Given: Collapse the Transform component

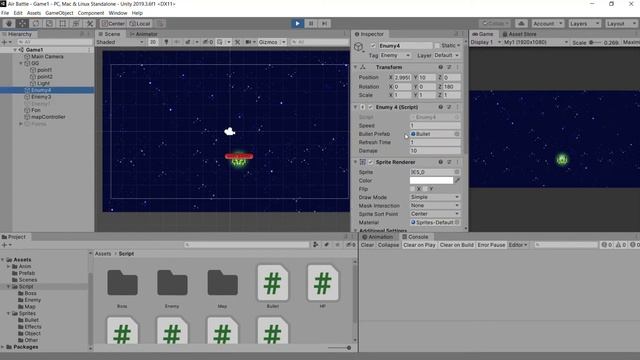Looking at the screenshot, I should (356, 67).
